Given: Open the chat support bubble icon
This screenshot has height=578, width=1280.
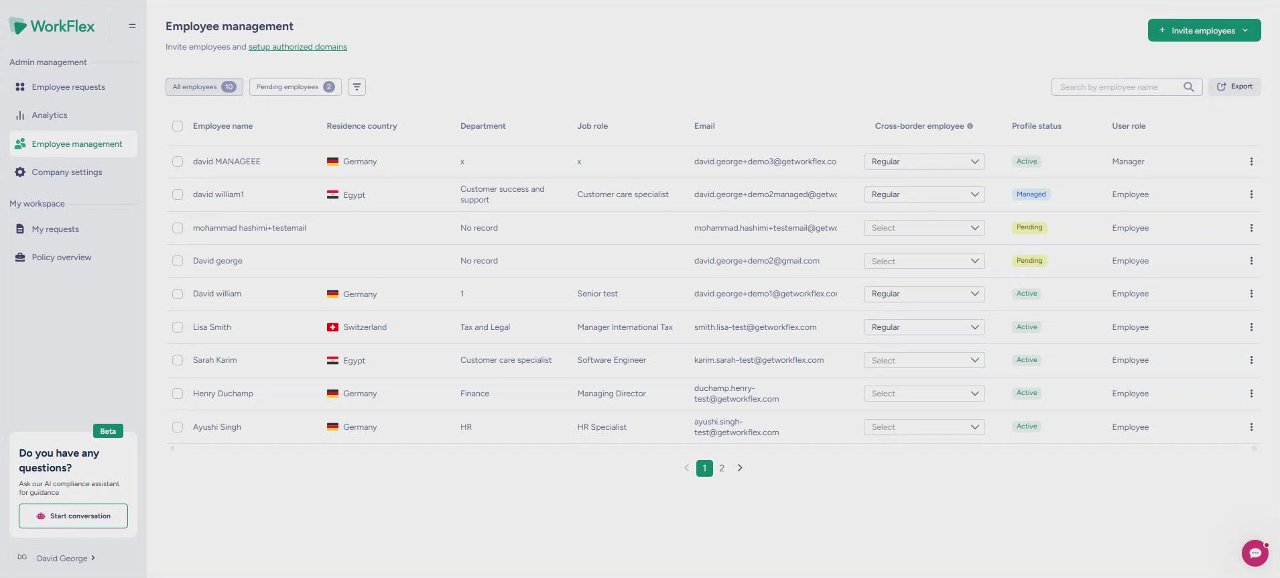Looking at the screenshot, I should tap(1255, 553).
